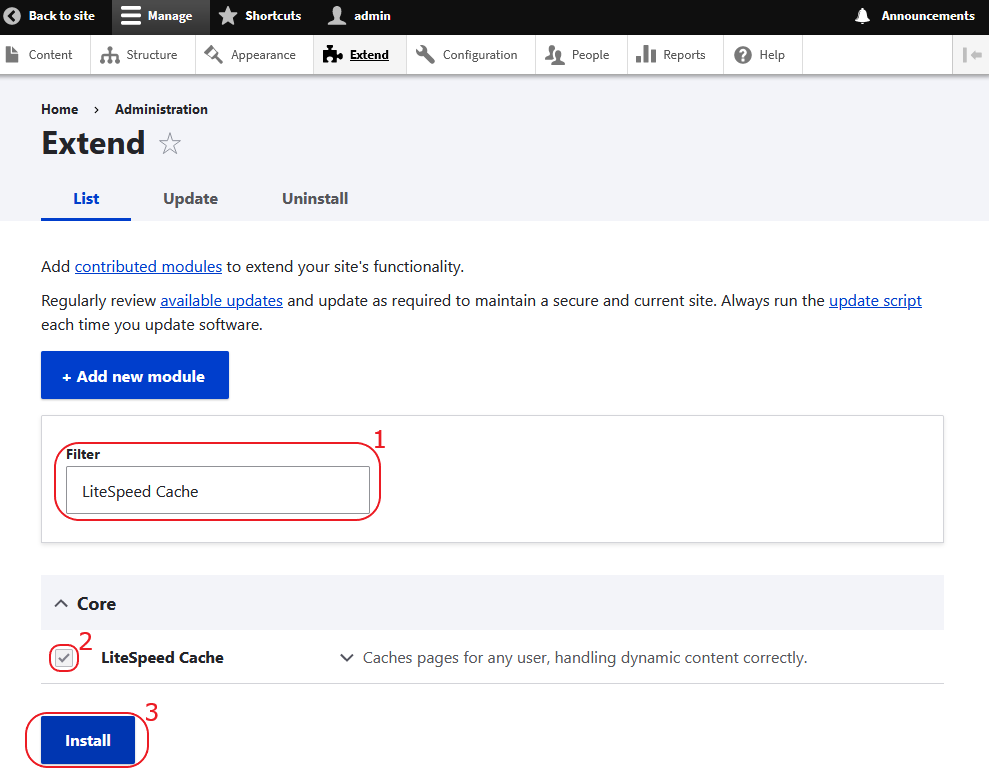Click the People users icon
This screenshot has height=772, width=989.
tap(554, 55)
